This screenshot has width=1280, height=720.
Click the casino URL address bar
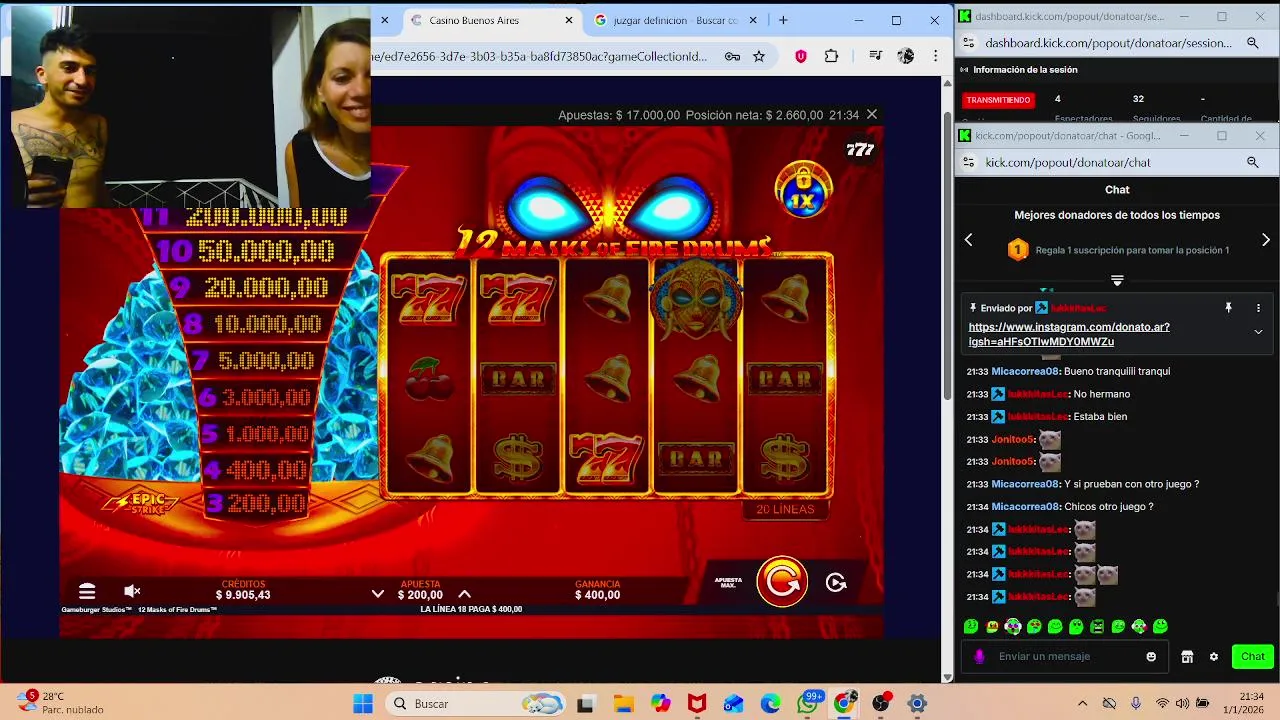tap(540, 56)
